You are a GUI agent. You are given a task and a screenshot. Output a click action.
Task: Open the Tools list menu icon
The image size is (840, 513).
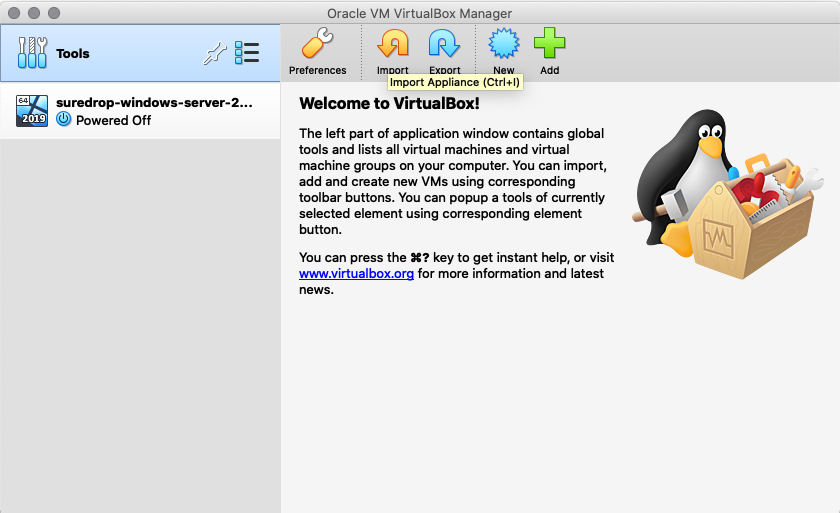(x=247, y=53)
